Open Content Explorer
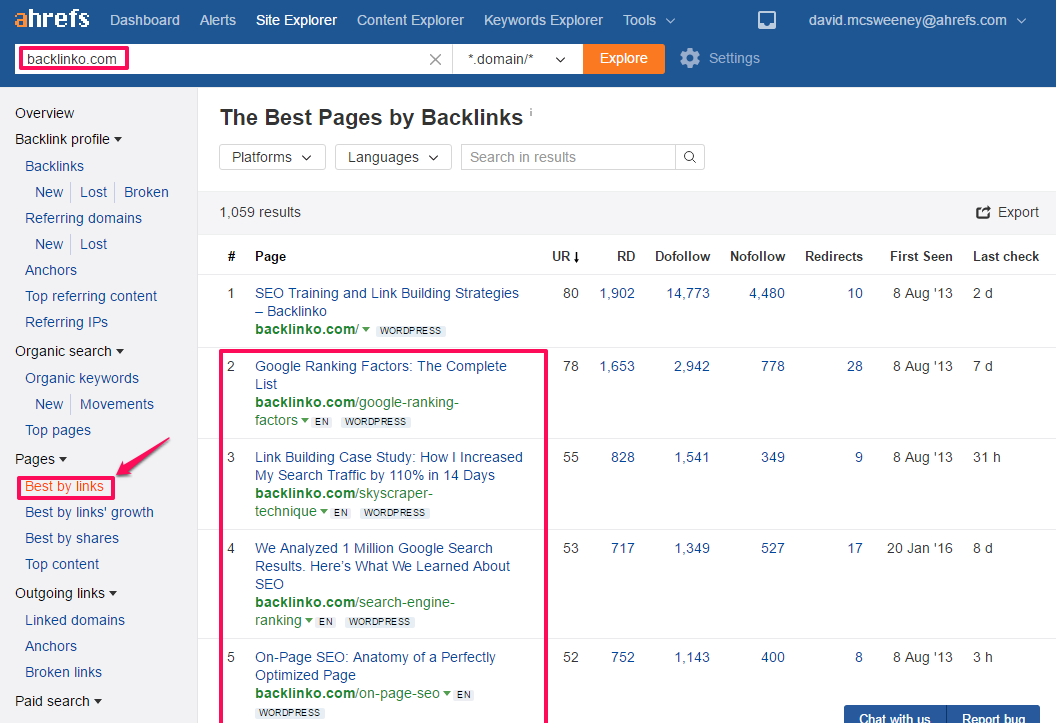 [410, 20]
